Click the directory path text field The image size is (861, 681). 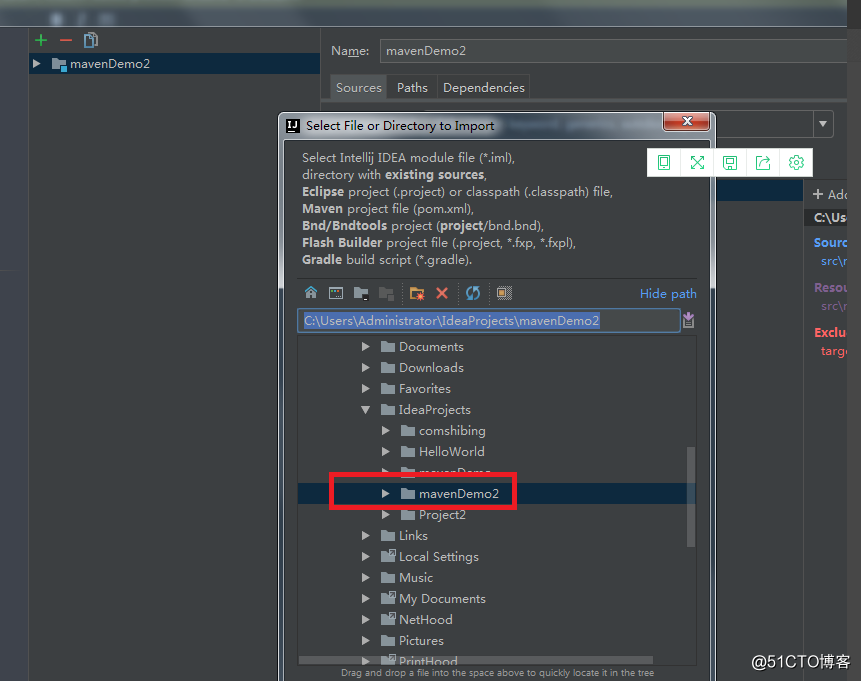coord(489,321)
